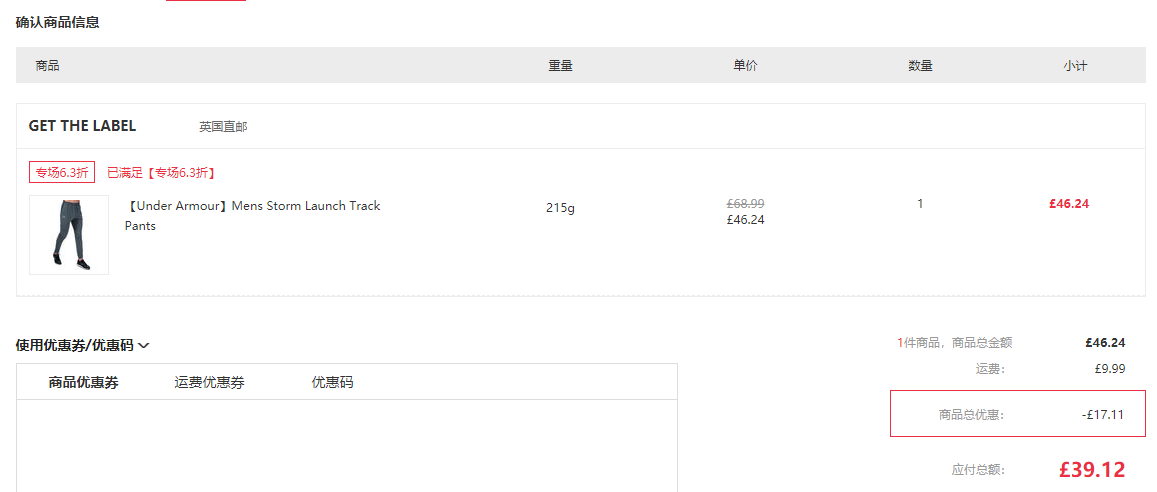Screen dimensions: 1157x492
Task: Click the 英国直邮 shipping label
Action: (223, 127)
